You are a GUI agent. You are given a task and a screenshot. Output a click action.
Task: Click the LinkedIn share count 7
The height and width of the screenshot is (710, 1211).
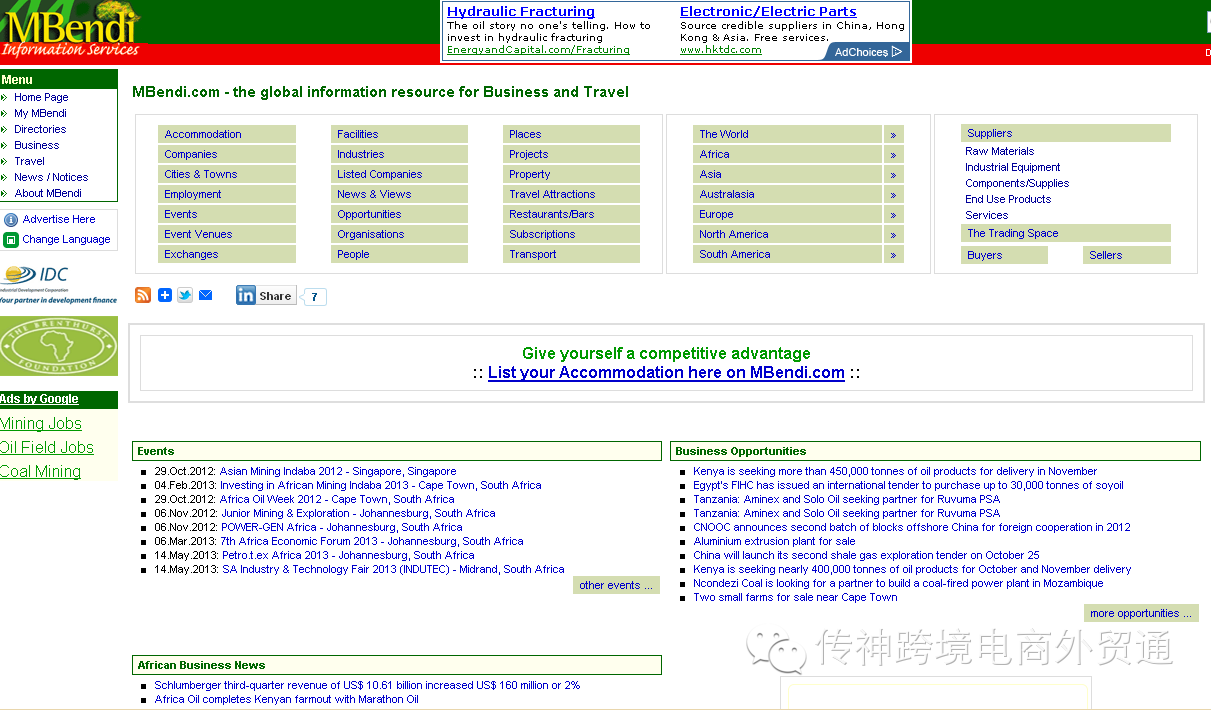(x=314, y=296)
